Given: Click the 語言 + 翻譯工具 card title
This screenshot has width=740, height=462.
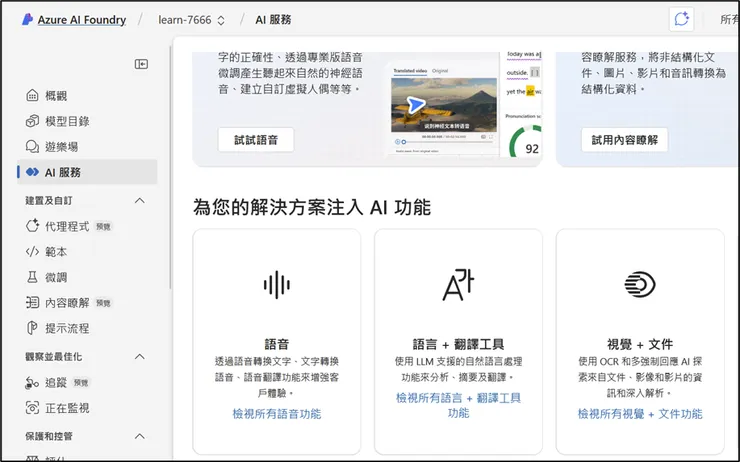Looking at the screenshot, I should [458, 344].
